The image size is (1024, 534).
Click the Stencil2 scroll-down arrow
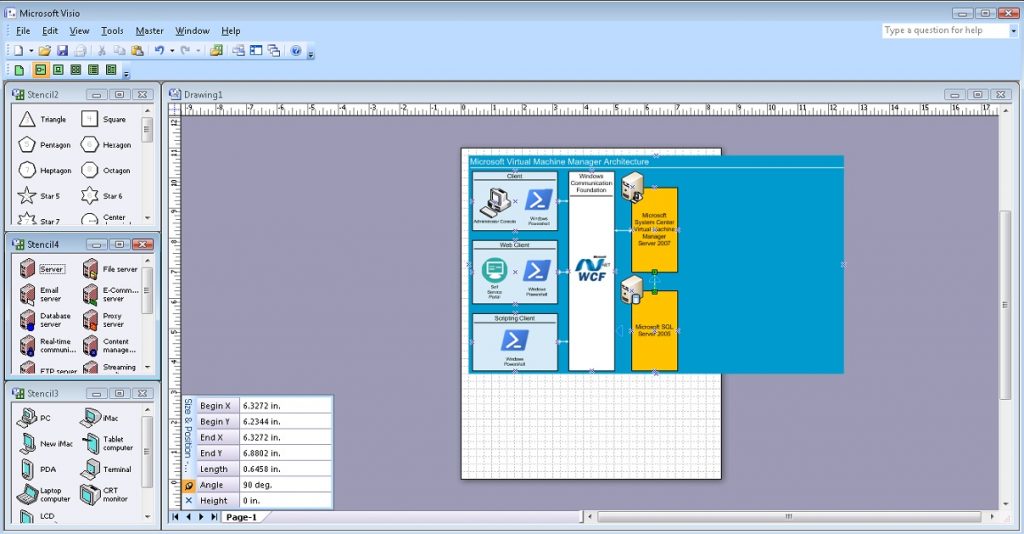coord(148,218)
